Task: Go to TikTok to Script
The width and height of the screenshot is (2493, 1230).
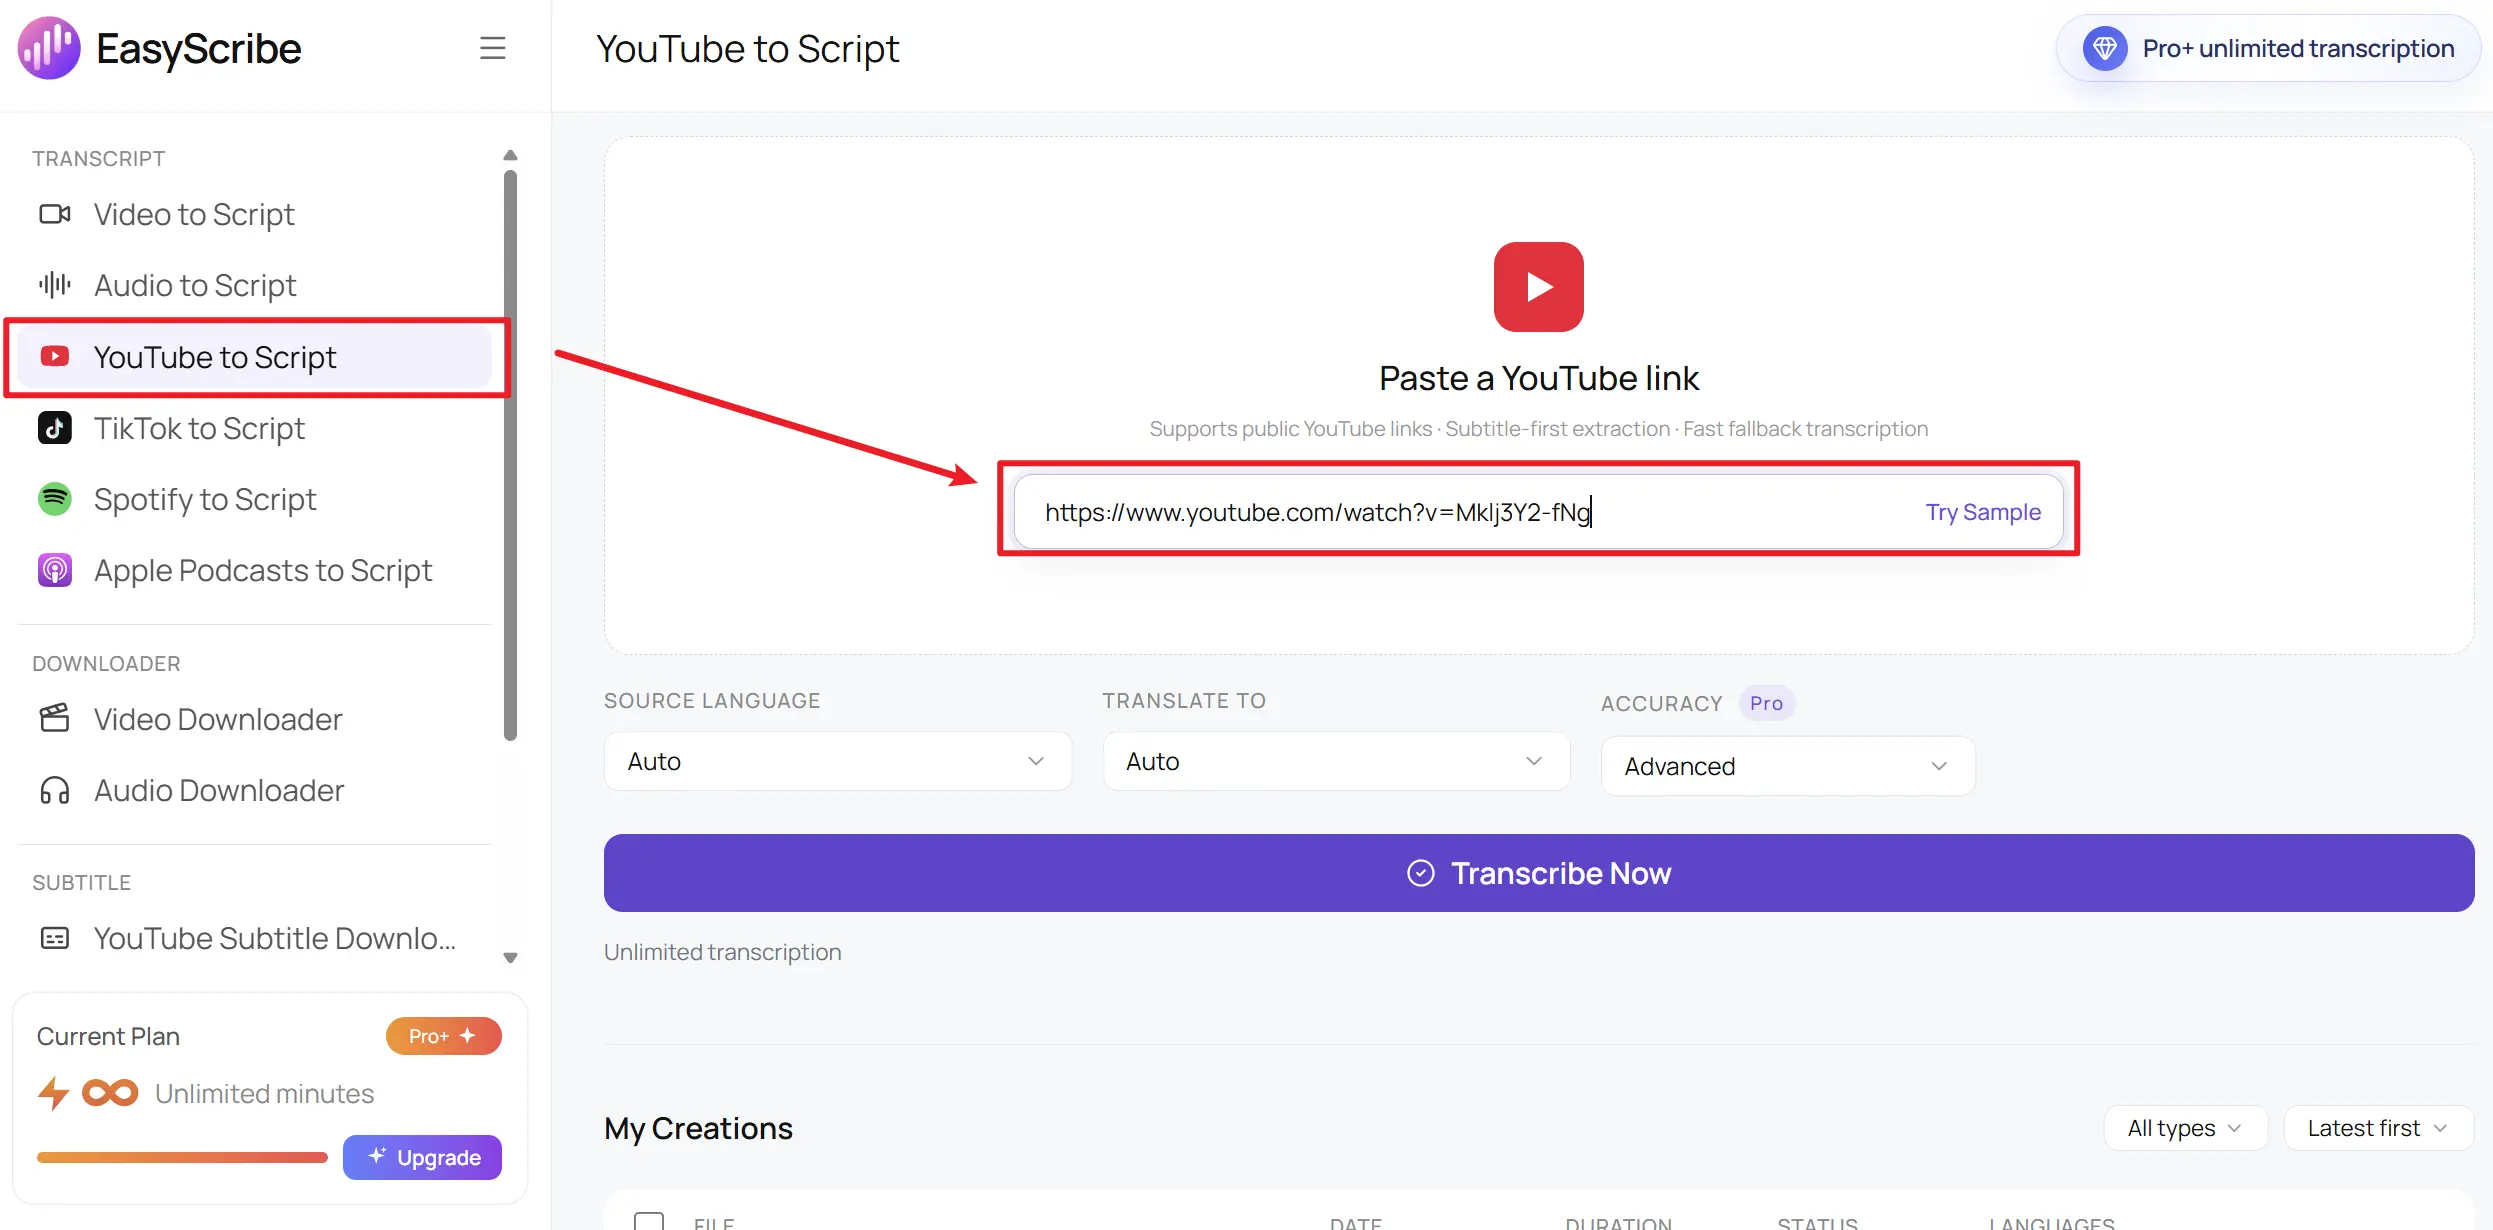Action: [256, 428]
